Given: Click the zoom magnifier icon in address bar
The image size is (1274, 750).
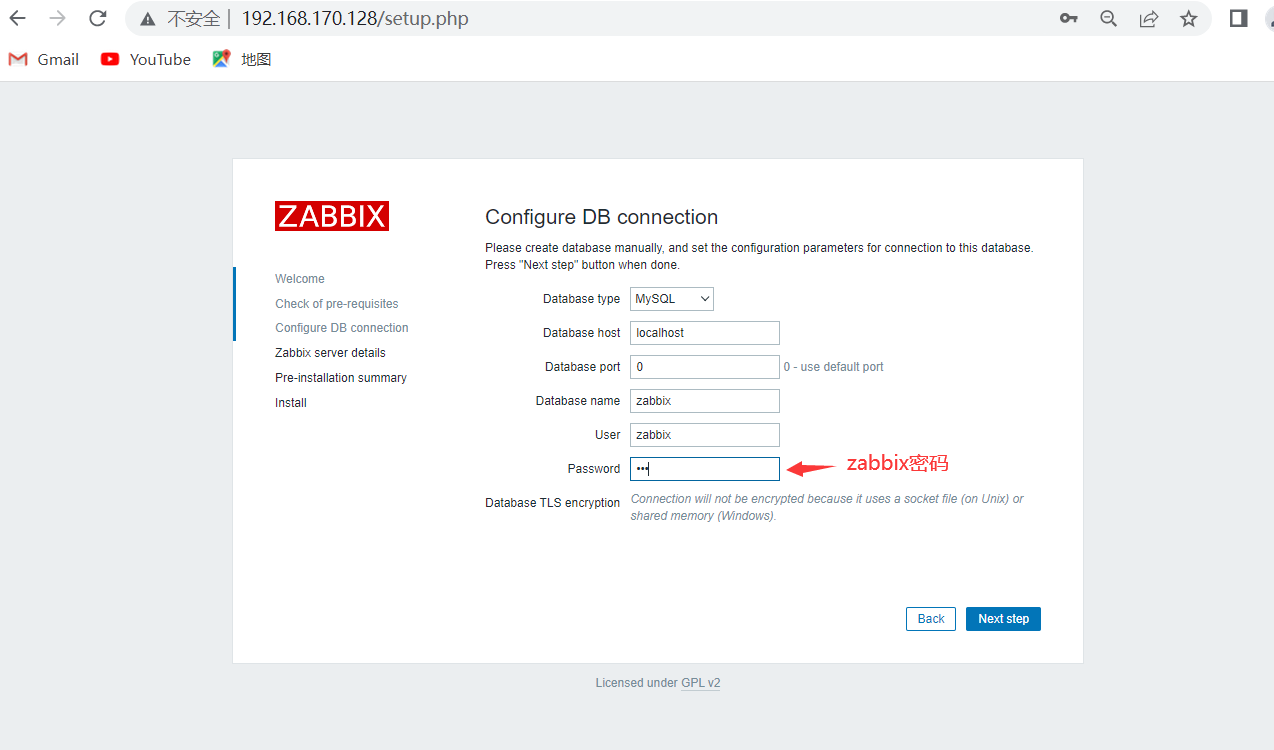Looking at the screenshot, I should pos(1108,18).
